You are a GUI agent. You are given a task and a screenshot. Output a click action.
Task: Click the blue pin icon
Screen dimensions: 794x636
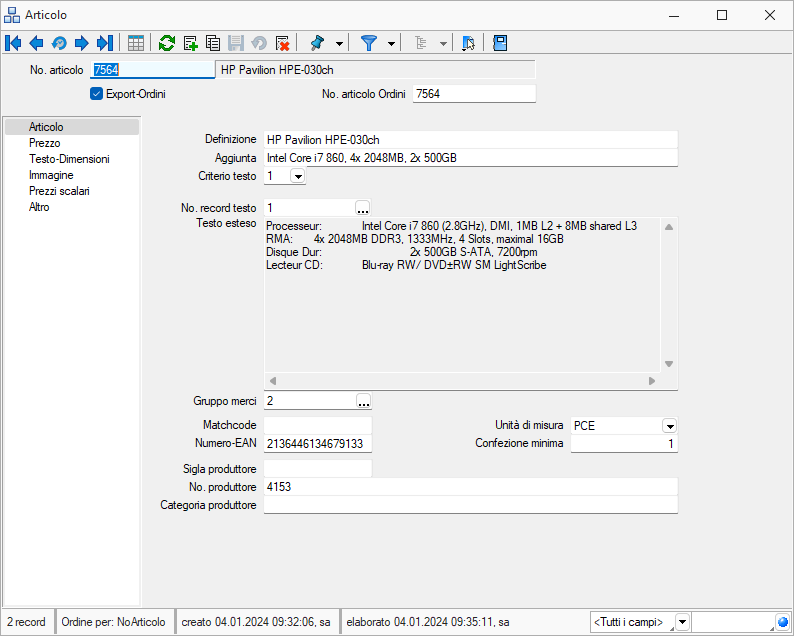click(317, 43)
